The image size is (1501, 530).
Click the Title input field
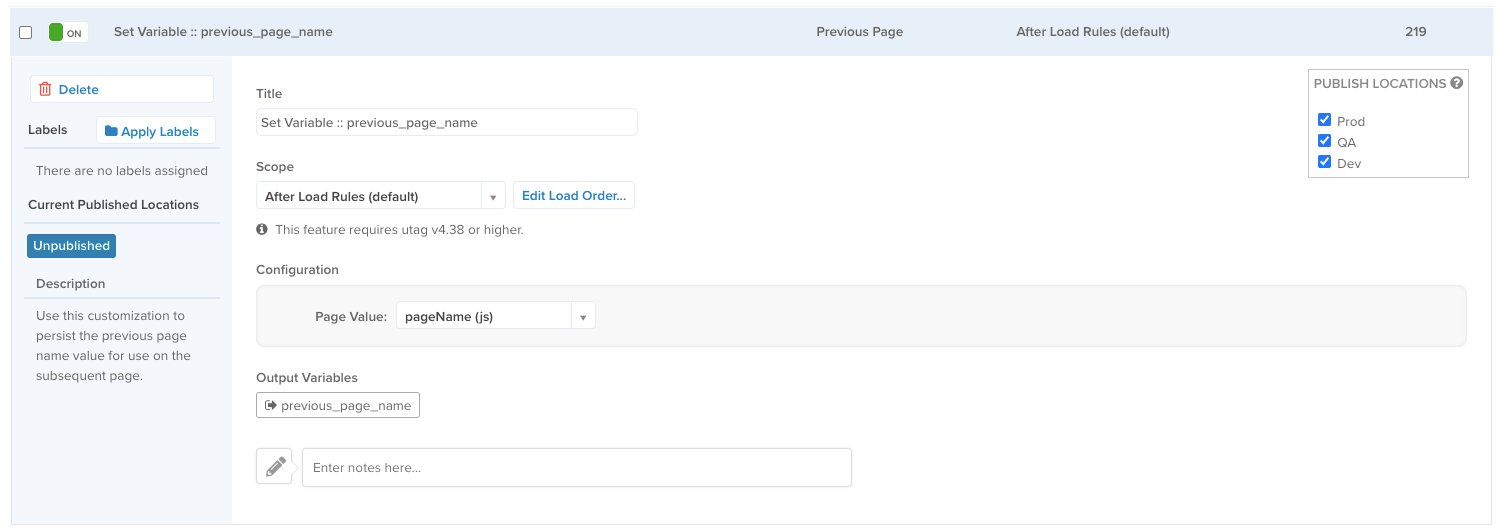point(447,122)
